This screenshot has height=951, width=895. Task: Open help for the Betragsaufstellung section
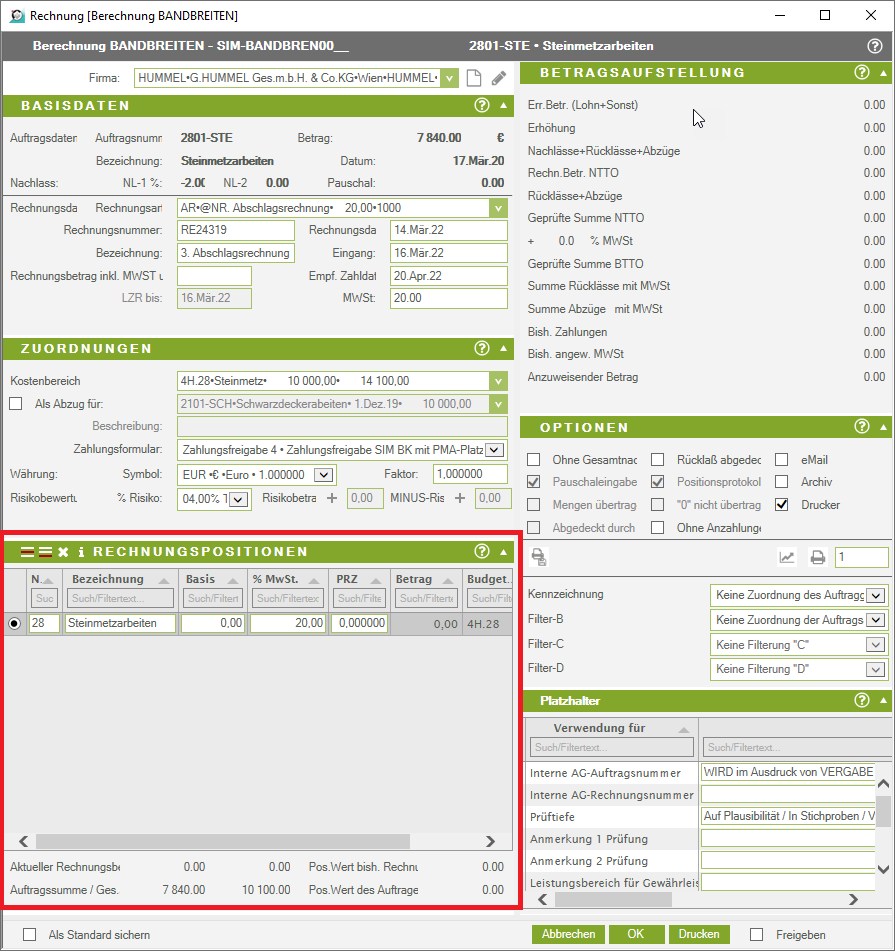pos(862,72)
